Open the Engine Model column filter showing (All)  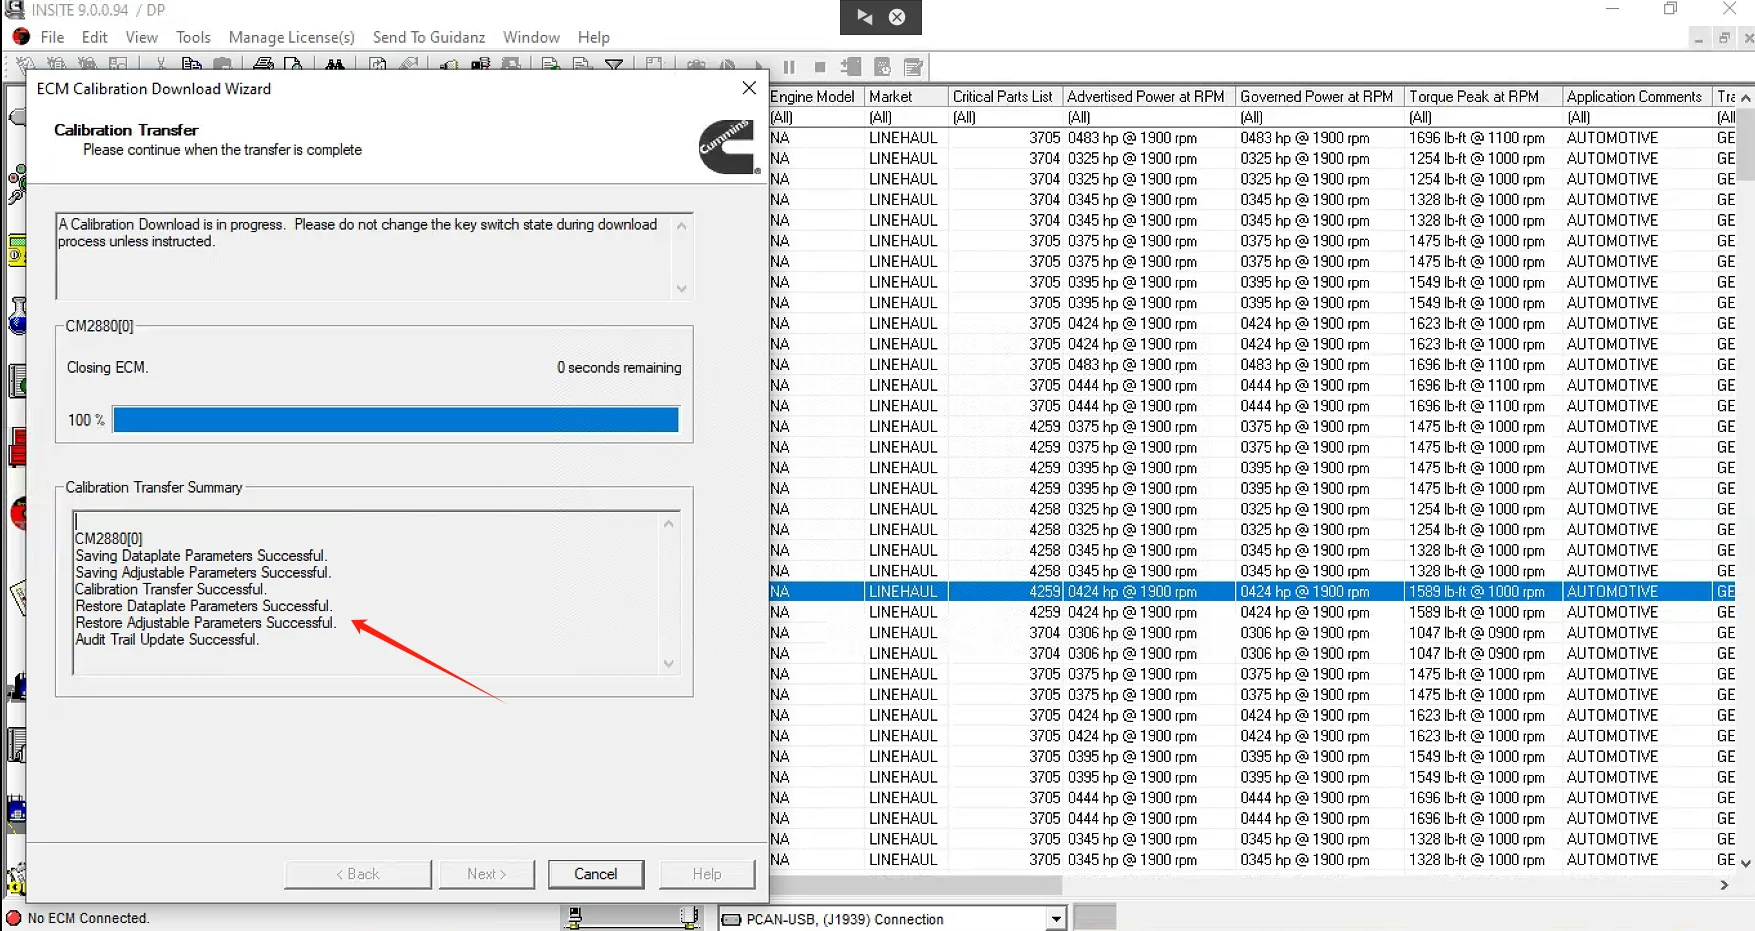point(812,117)
